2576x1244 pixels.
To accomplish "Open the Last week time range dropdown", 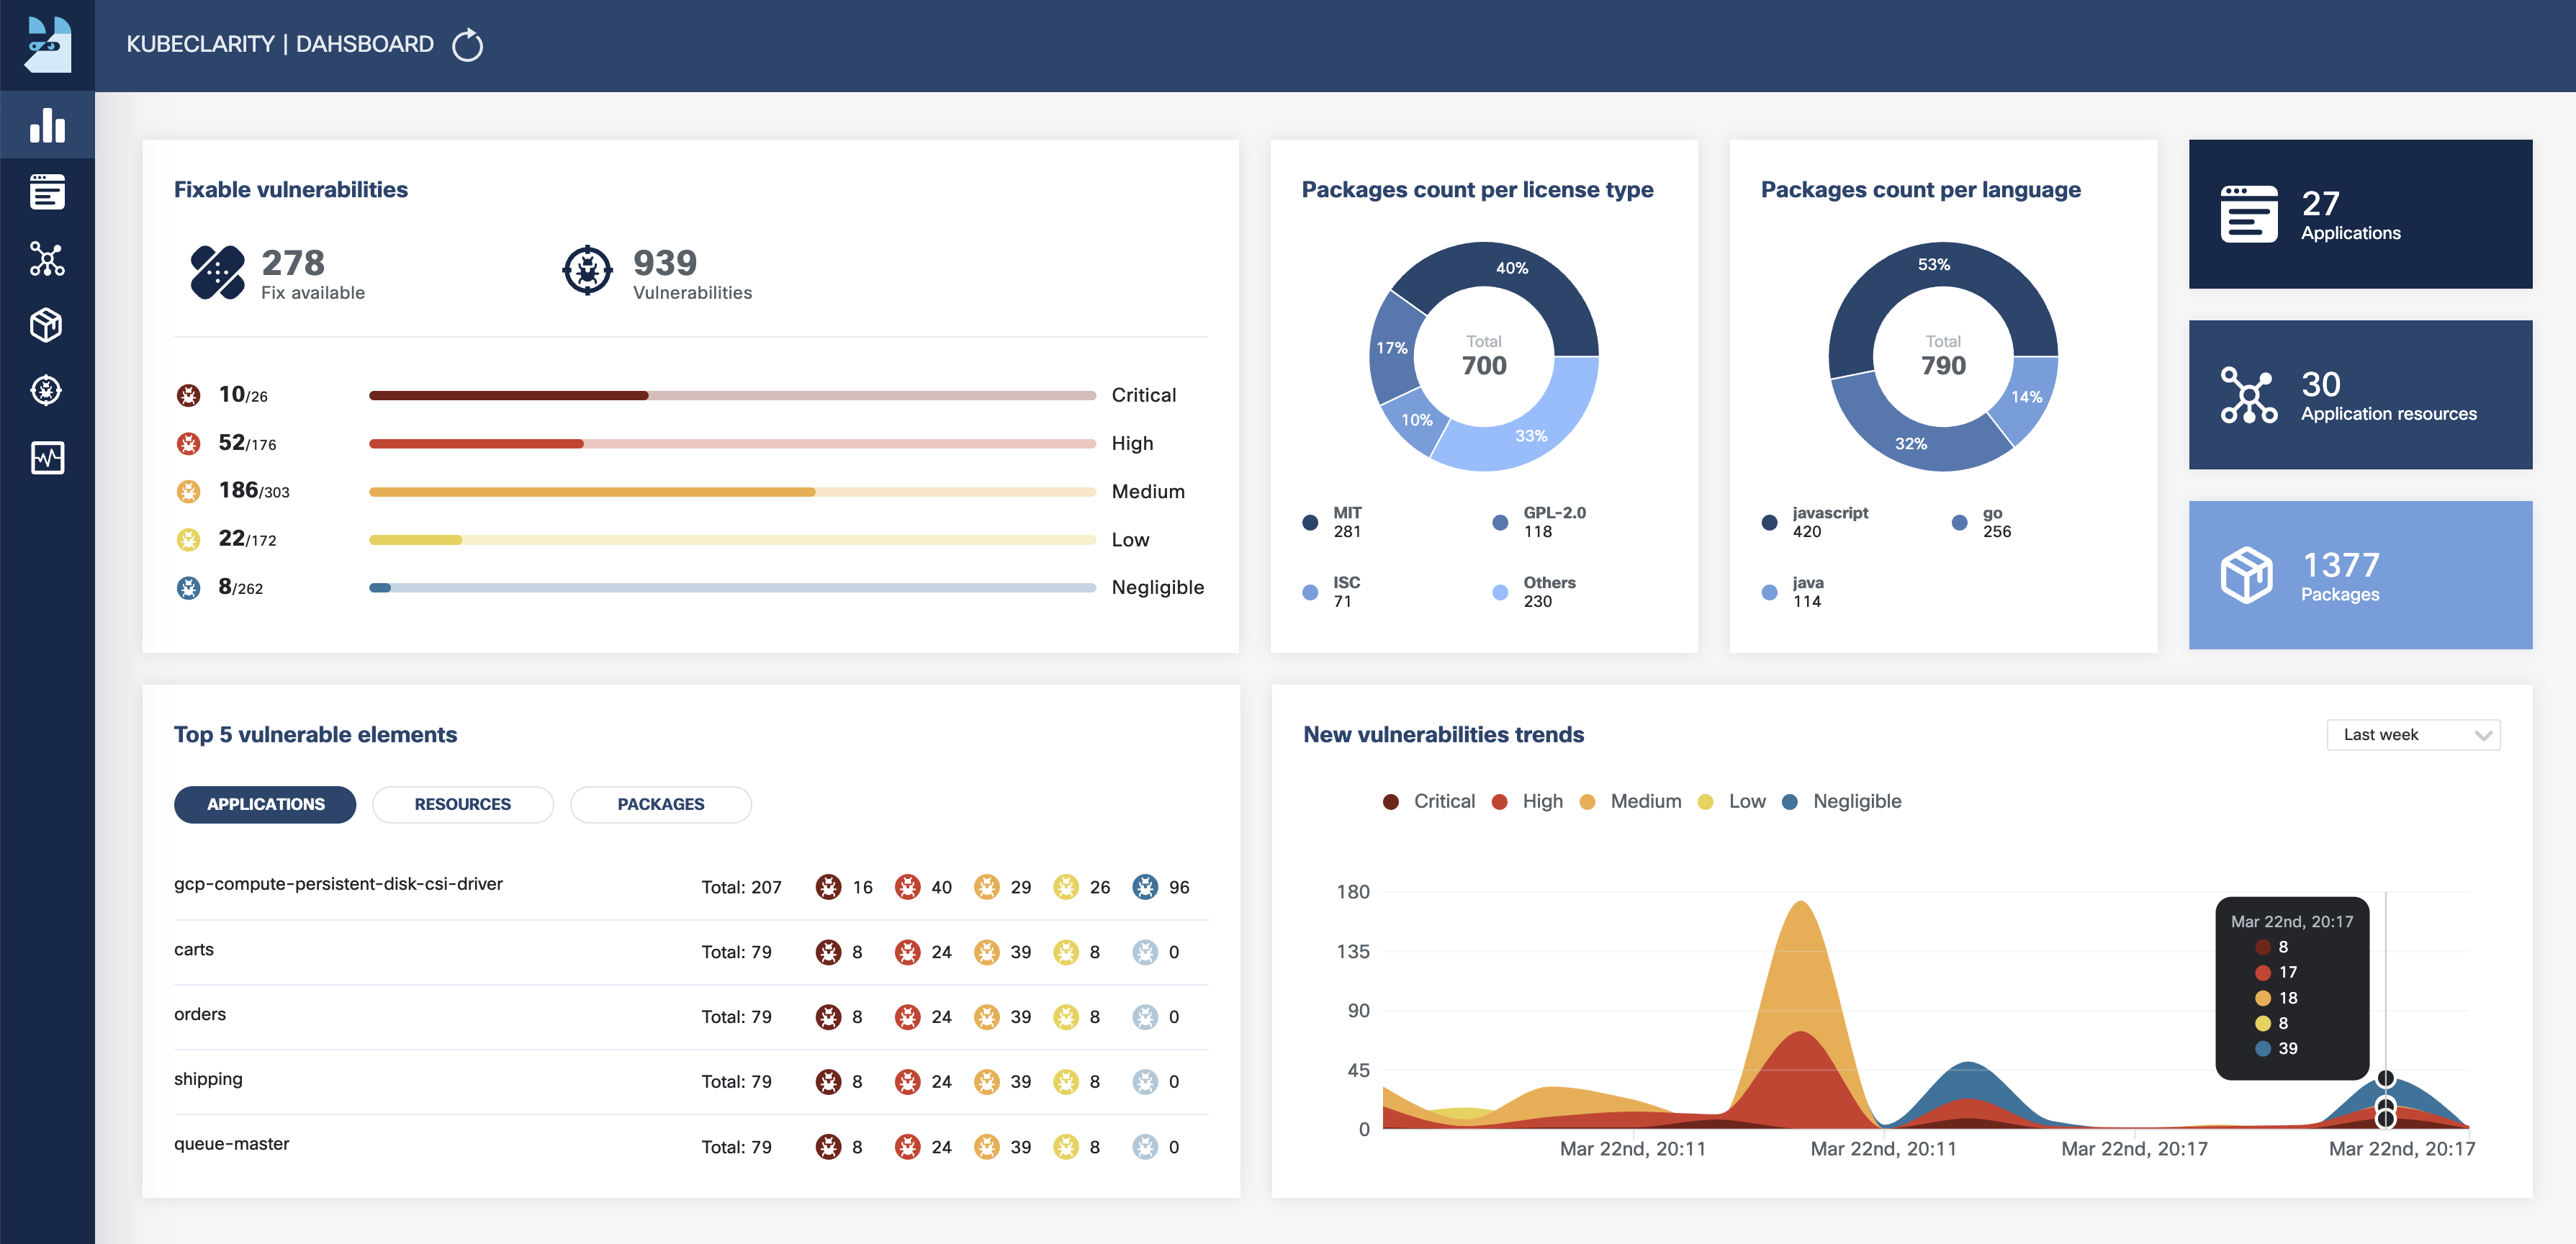I will click(x=2413, y=735).
